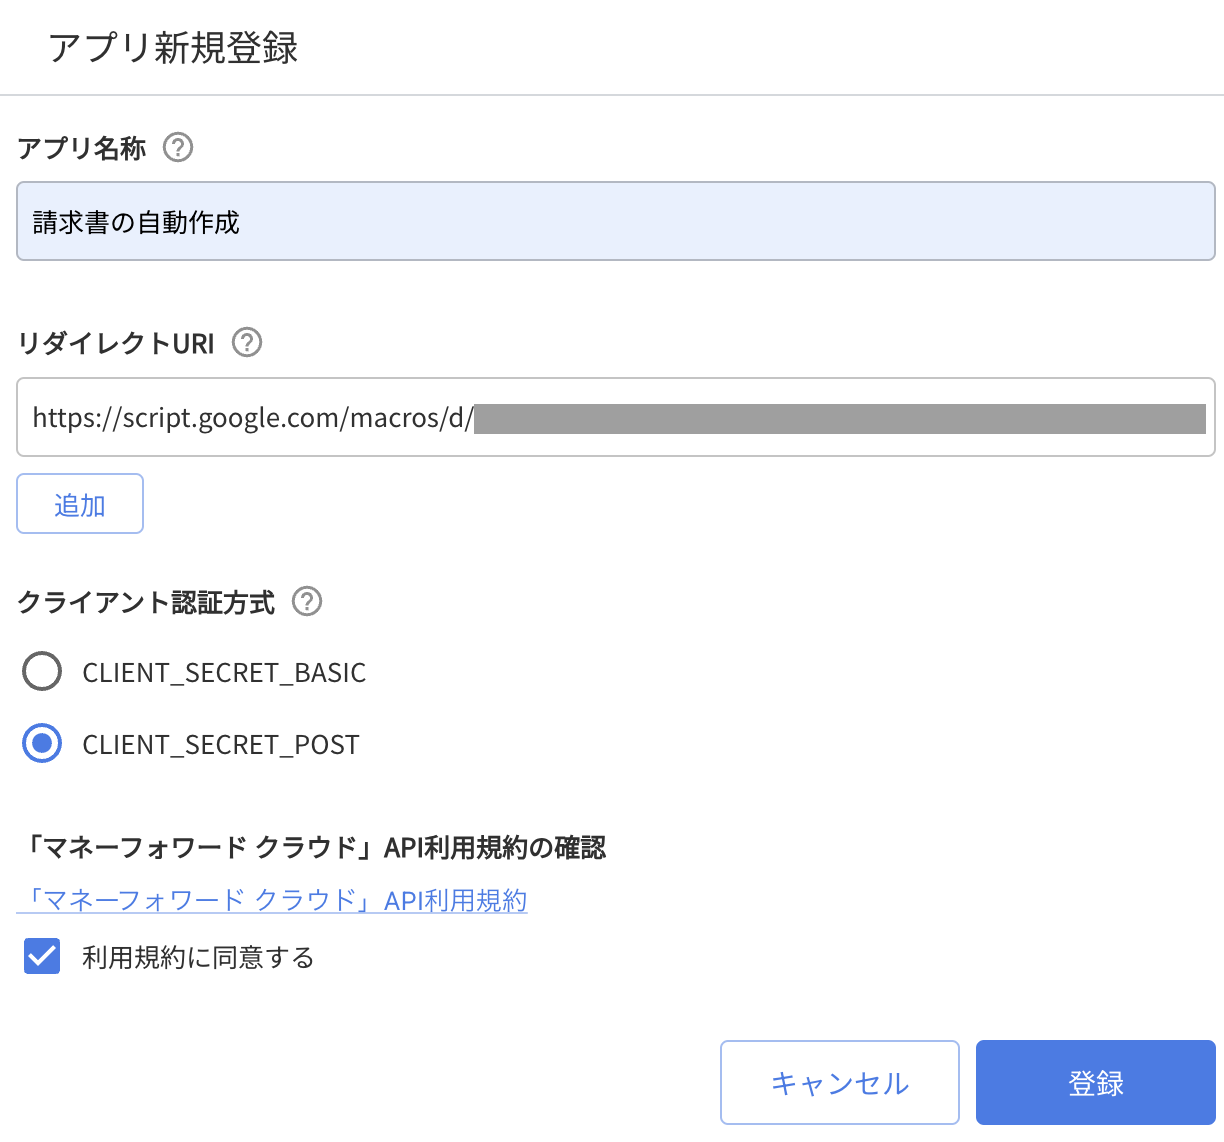The height and width of the screenshot is (1142, 1224).
Task: Click the CLIENT_SECRET_BASIC label text
Action: 224,673
